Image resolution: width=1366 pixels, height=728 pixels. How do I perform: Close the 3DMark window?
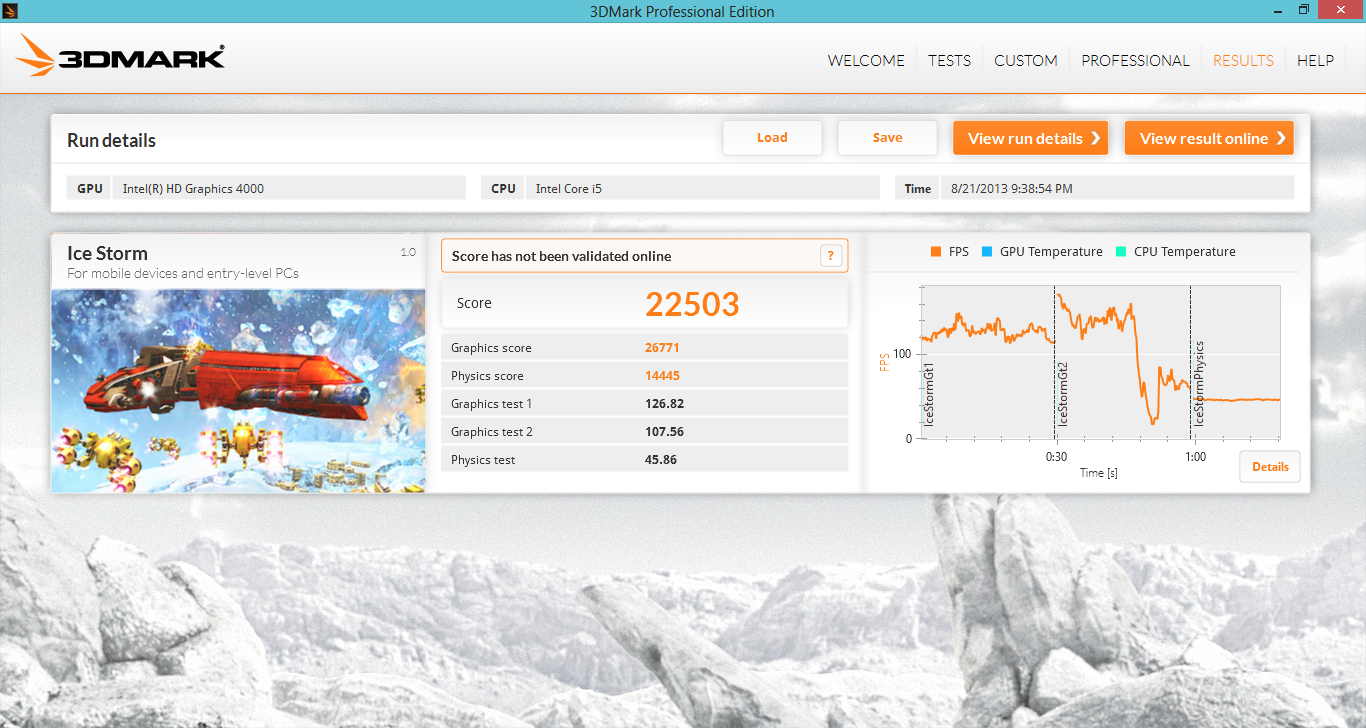coord(1342,9)
